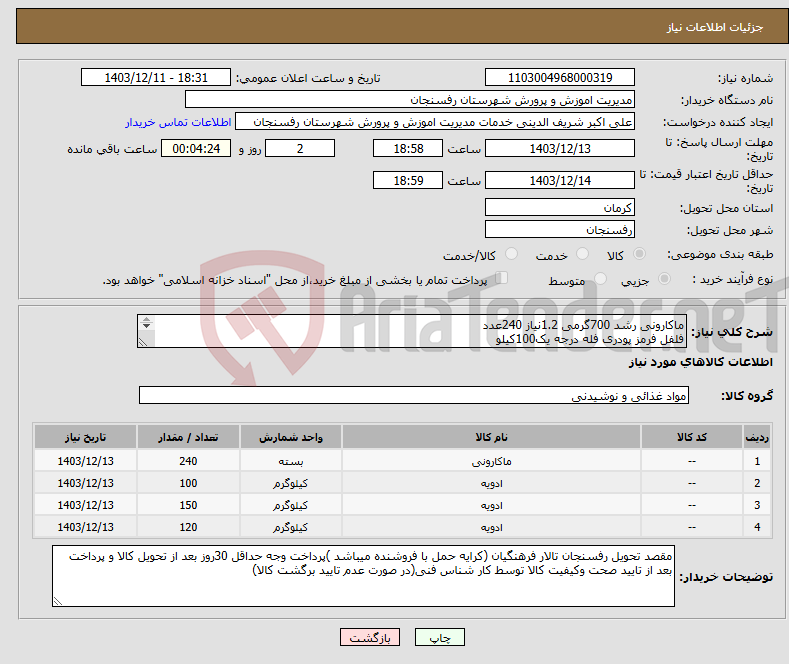The image size is (789, 664).
Task: Select the خدمت radio button
Action: pyautogui.click(x=582, y=254)
